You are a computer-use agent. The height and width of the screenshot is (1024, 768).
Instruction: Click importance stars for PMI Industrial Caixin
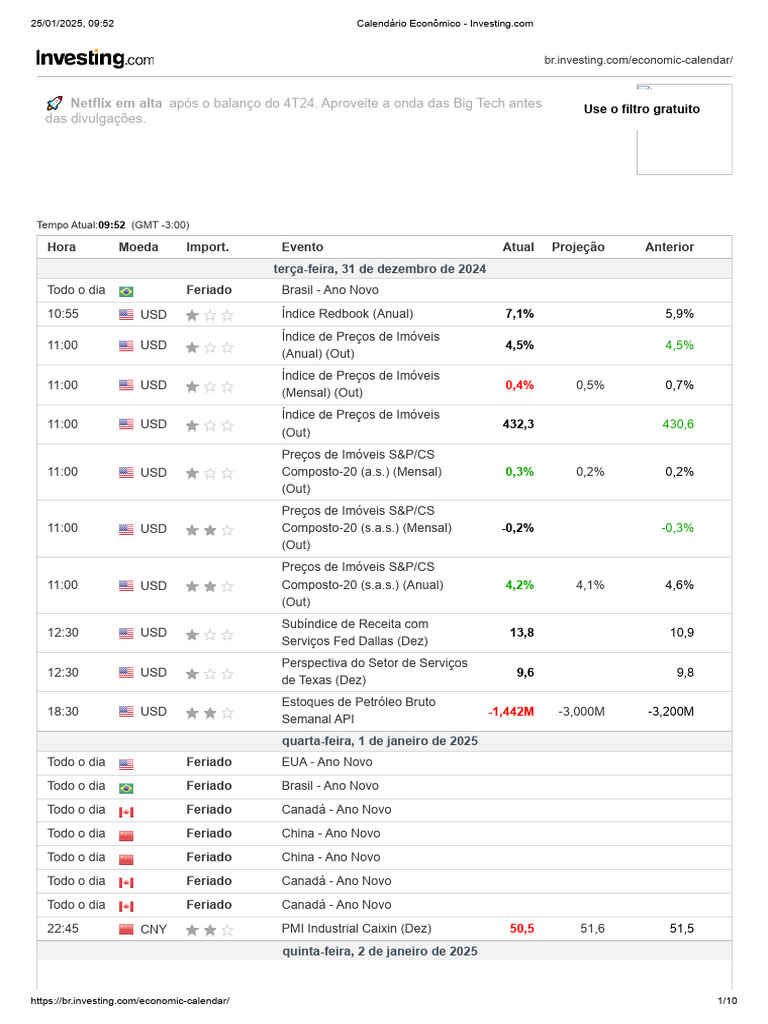point(209,930)
